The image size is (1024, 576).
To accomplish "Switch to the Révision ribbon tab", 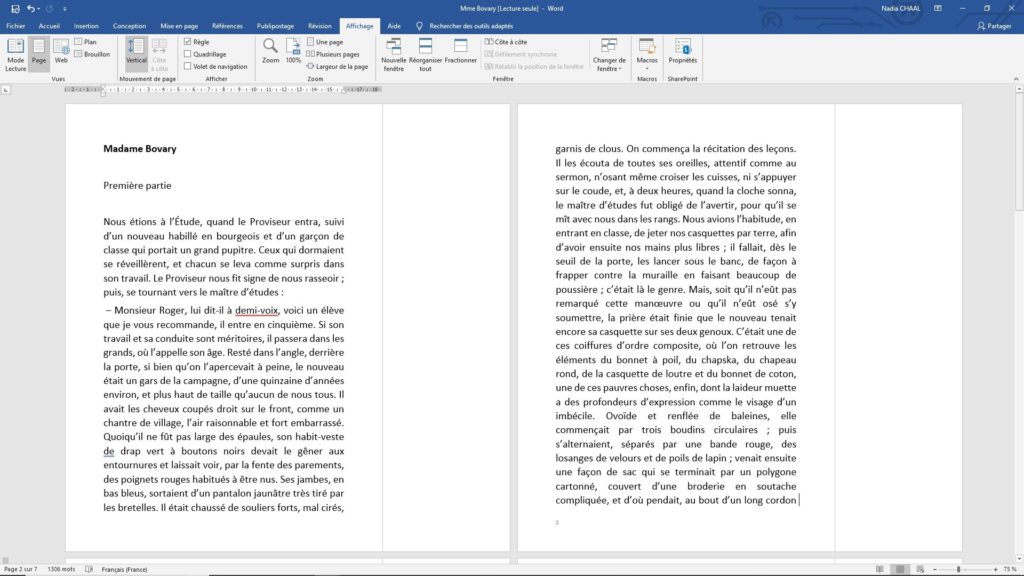I will pyautogui.click(x=318, y=26).
